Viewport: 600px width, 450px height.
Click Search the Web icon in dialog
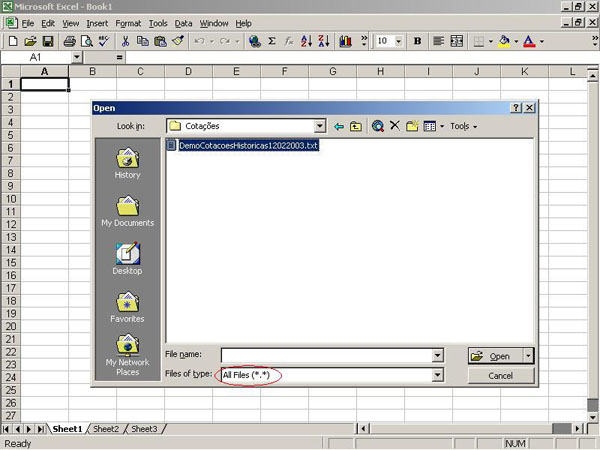[377, 126]
